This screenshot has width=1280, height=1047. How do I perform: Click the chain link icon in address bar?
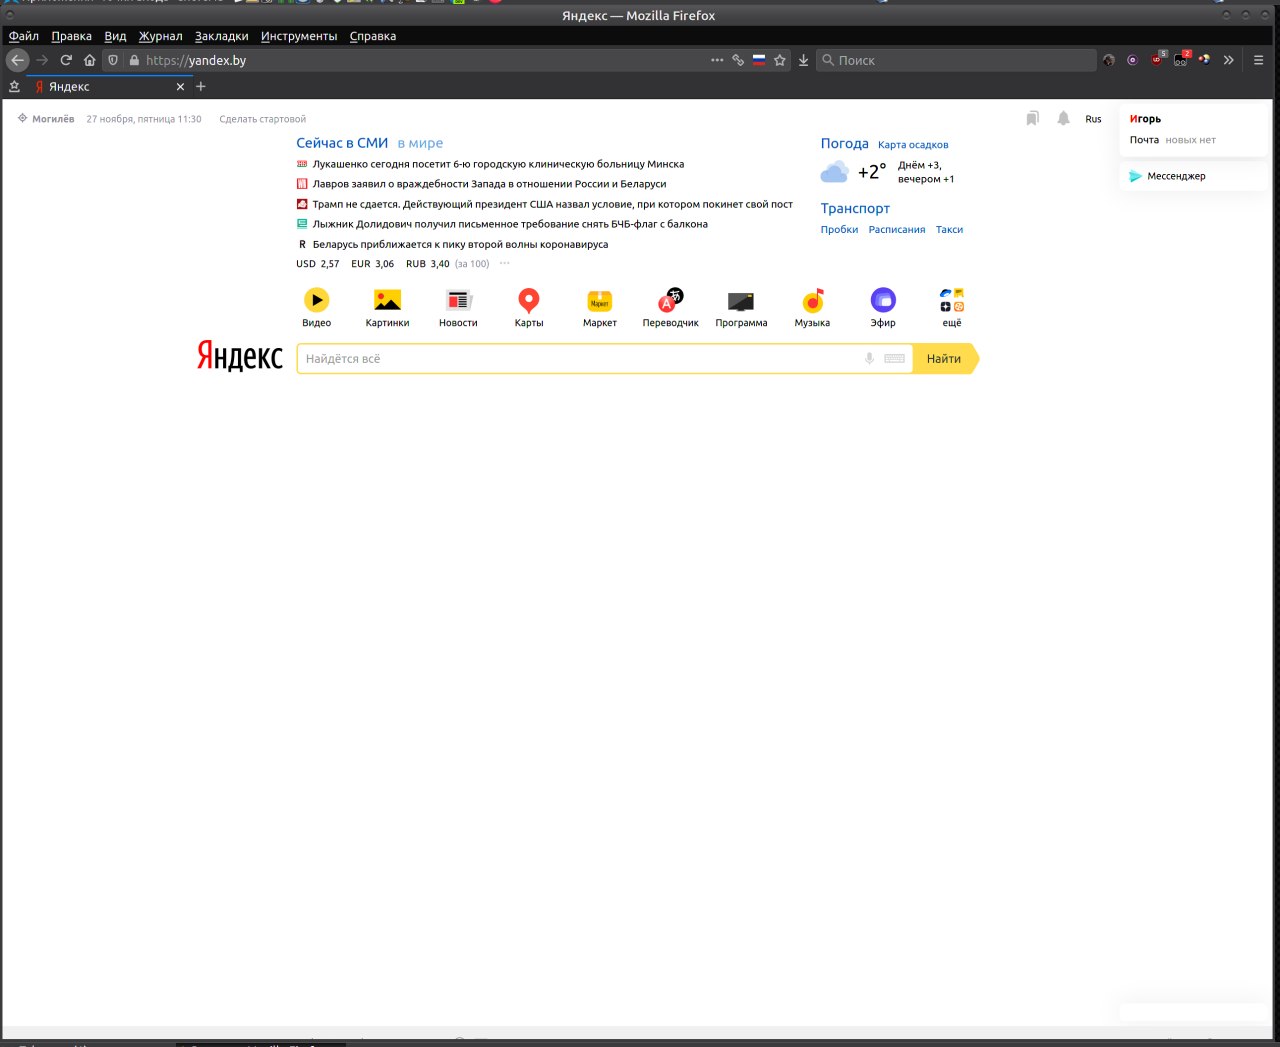pyautogui.click(x=738, y=60)
